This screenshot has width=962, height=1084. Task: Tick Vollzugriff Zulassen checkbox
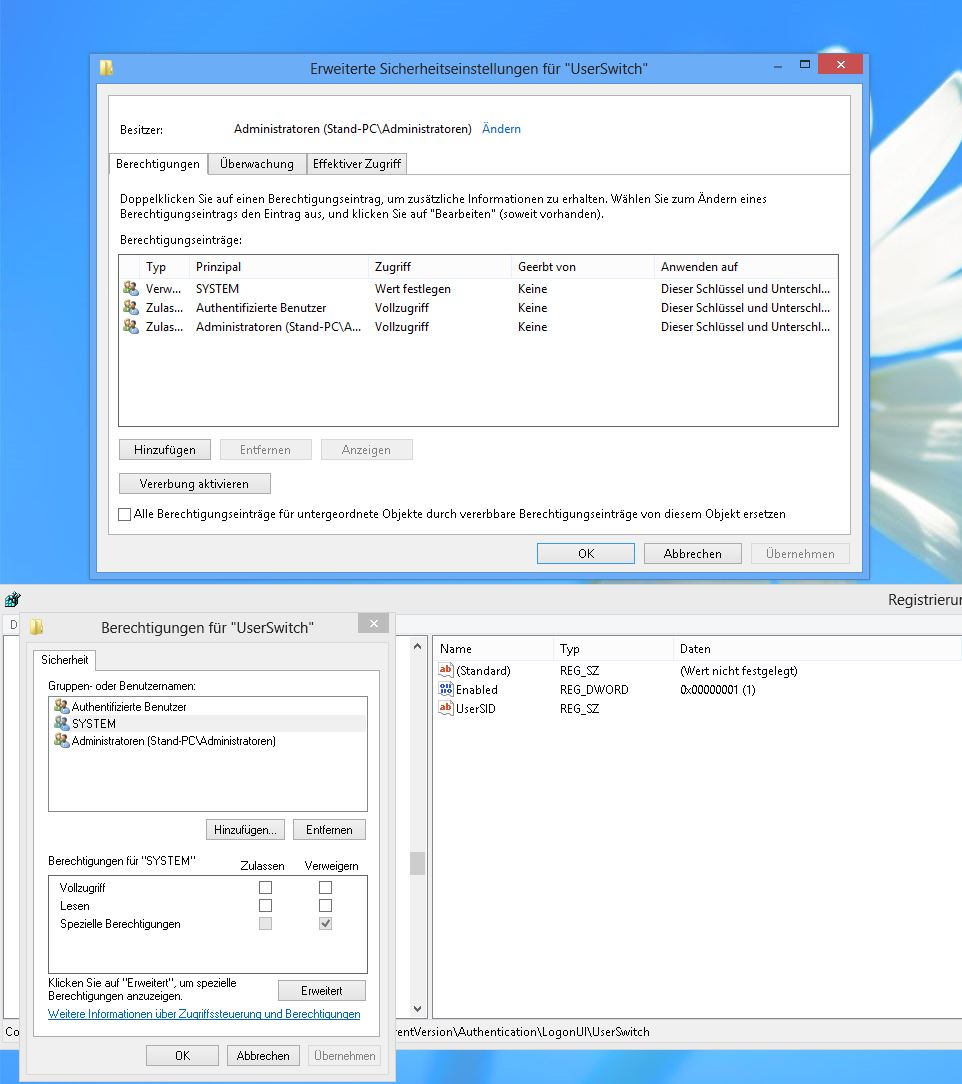pyautogui.click(x=265, y=887)
